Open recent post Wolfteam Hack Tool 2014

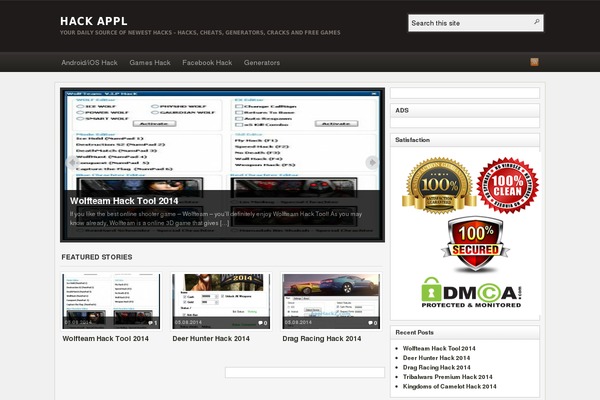(x=439, y=348)
